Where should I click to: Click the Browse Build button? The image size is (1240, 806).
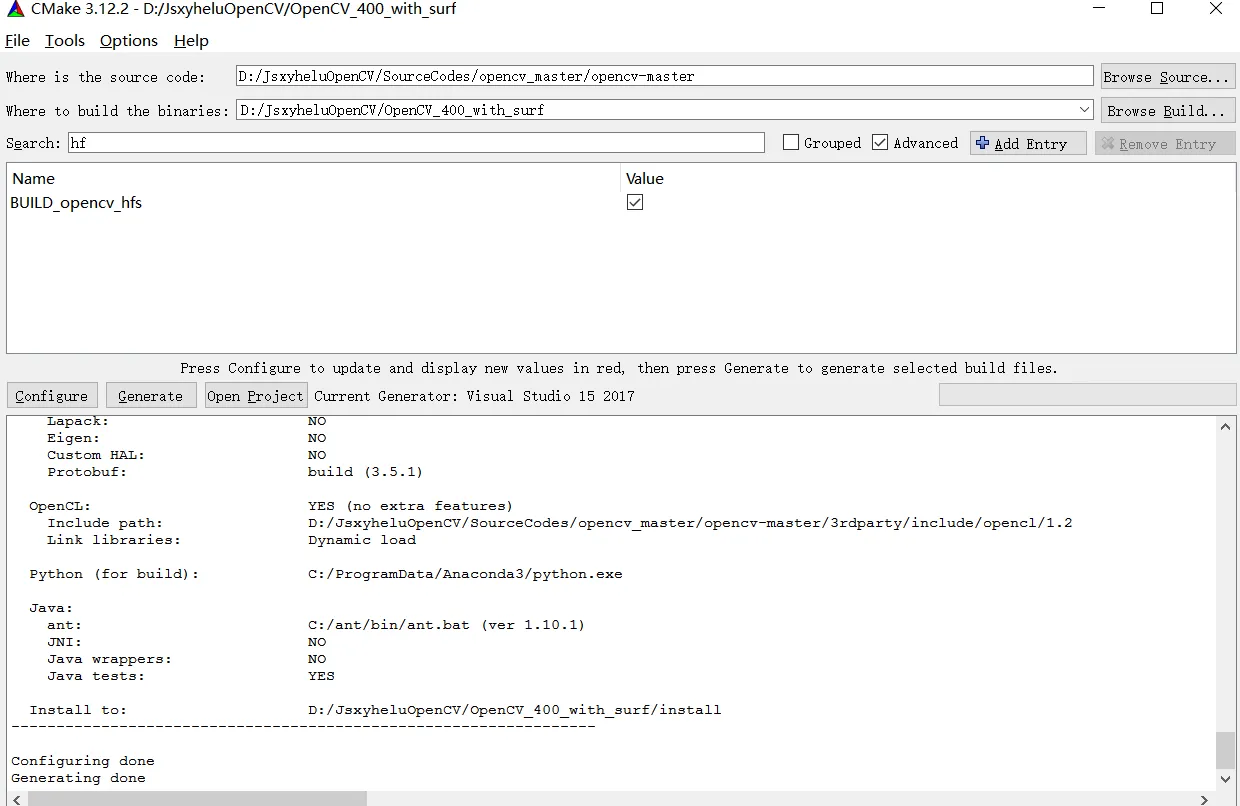point(1168,111)
